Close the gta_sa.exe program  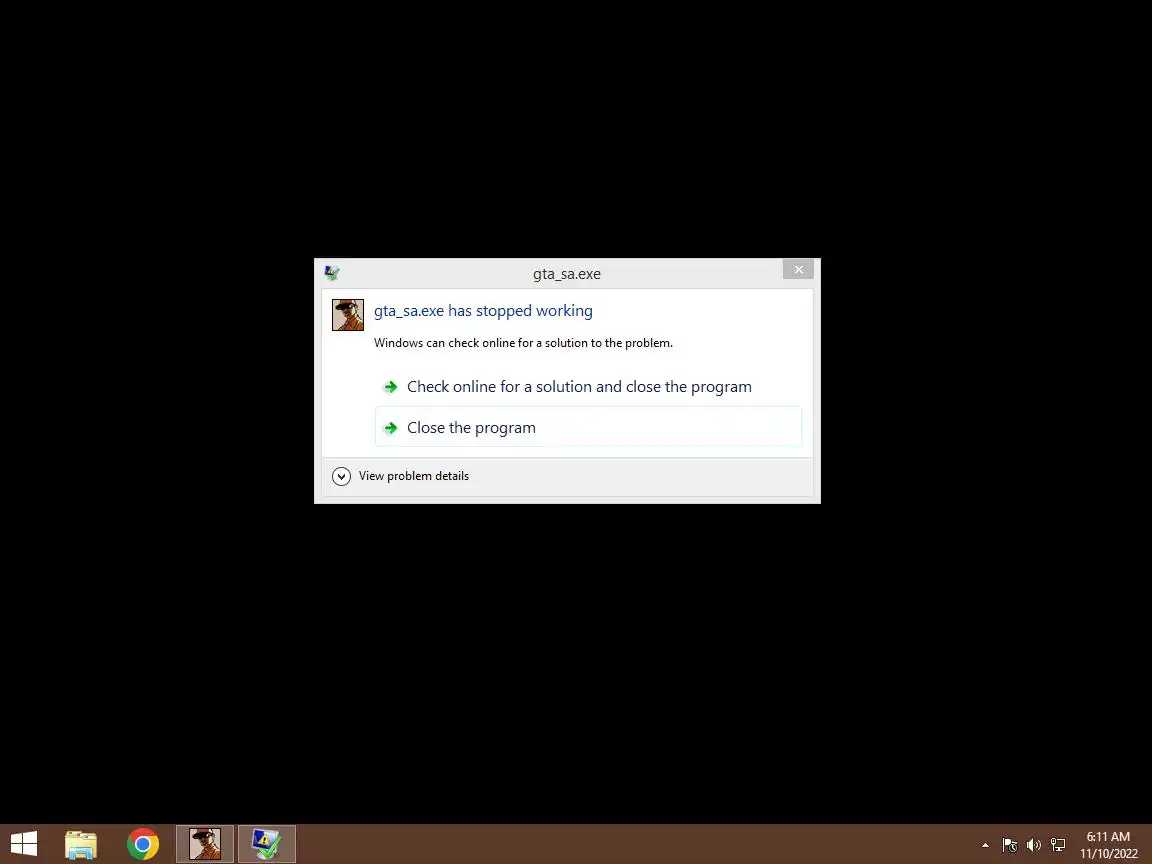click(x=588, y=427)
